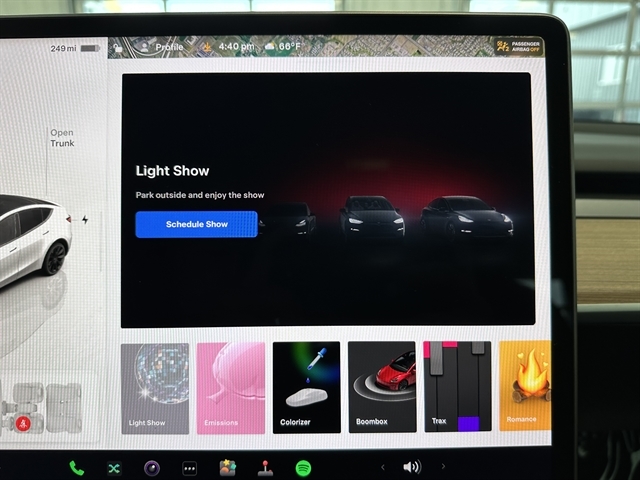Open the Romance campfire tile
The image size is (640, 480).
525,386
